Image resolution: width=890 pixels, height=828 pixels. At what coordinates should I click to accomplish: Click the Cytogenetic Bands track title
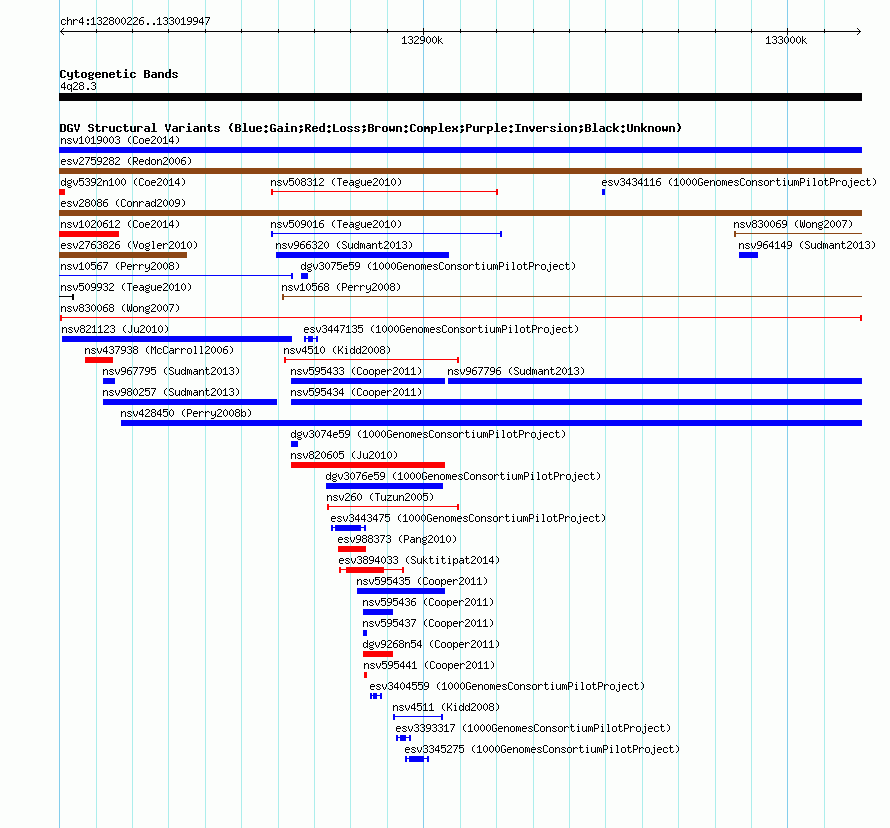point(119,74)
